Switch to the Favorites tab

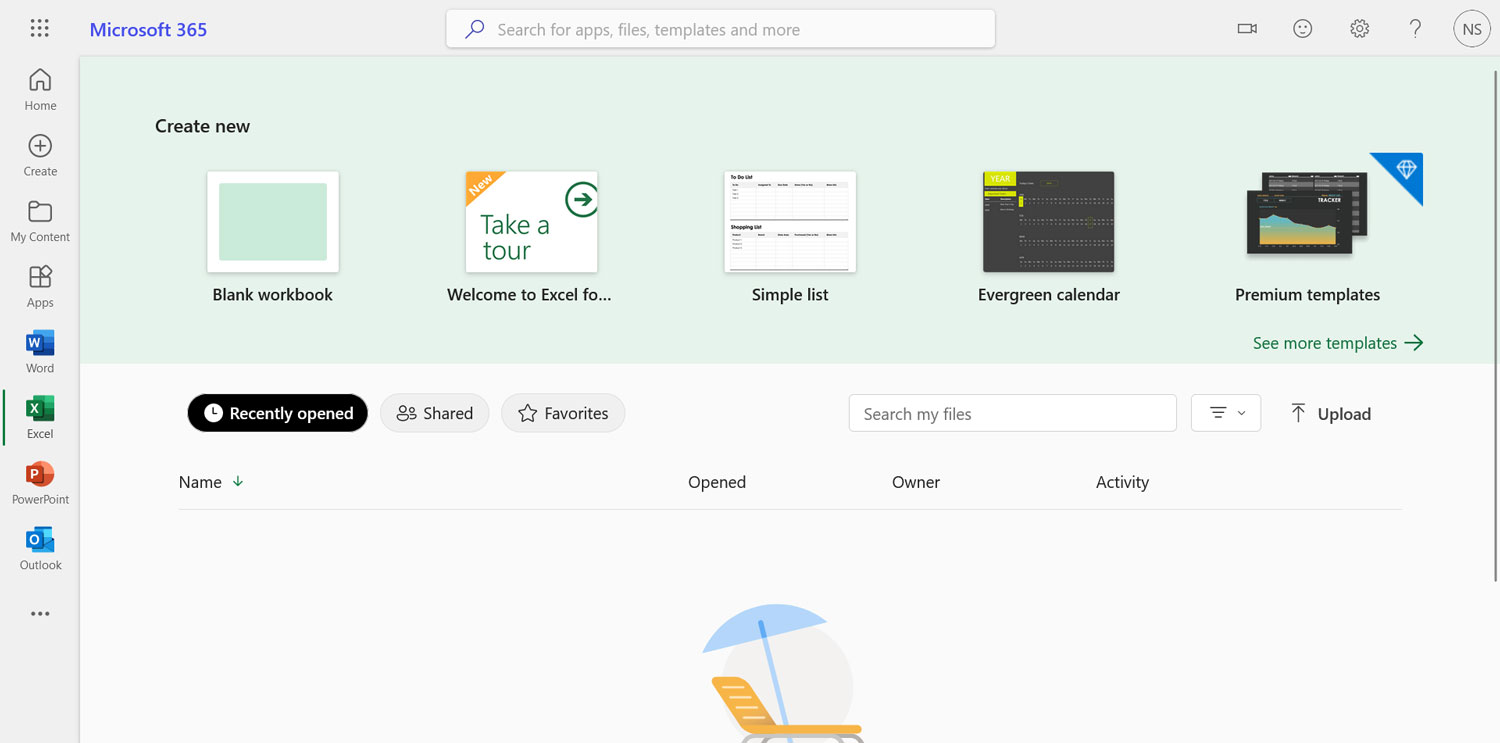(x=563, y=413)
